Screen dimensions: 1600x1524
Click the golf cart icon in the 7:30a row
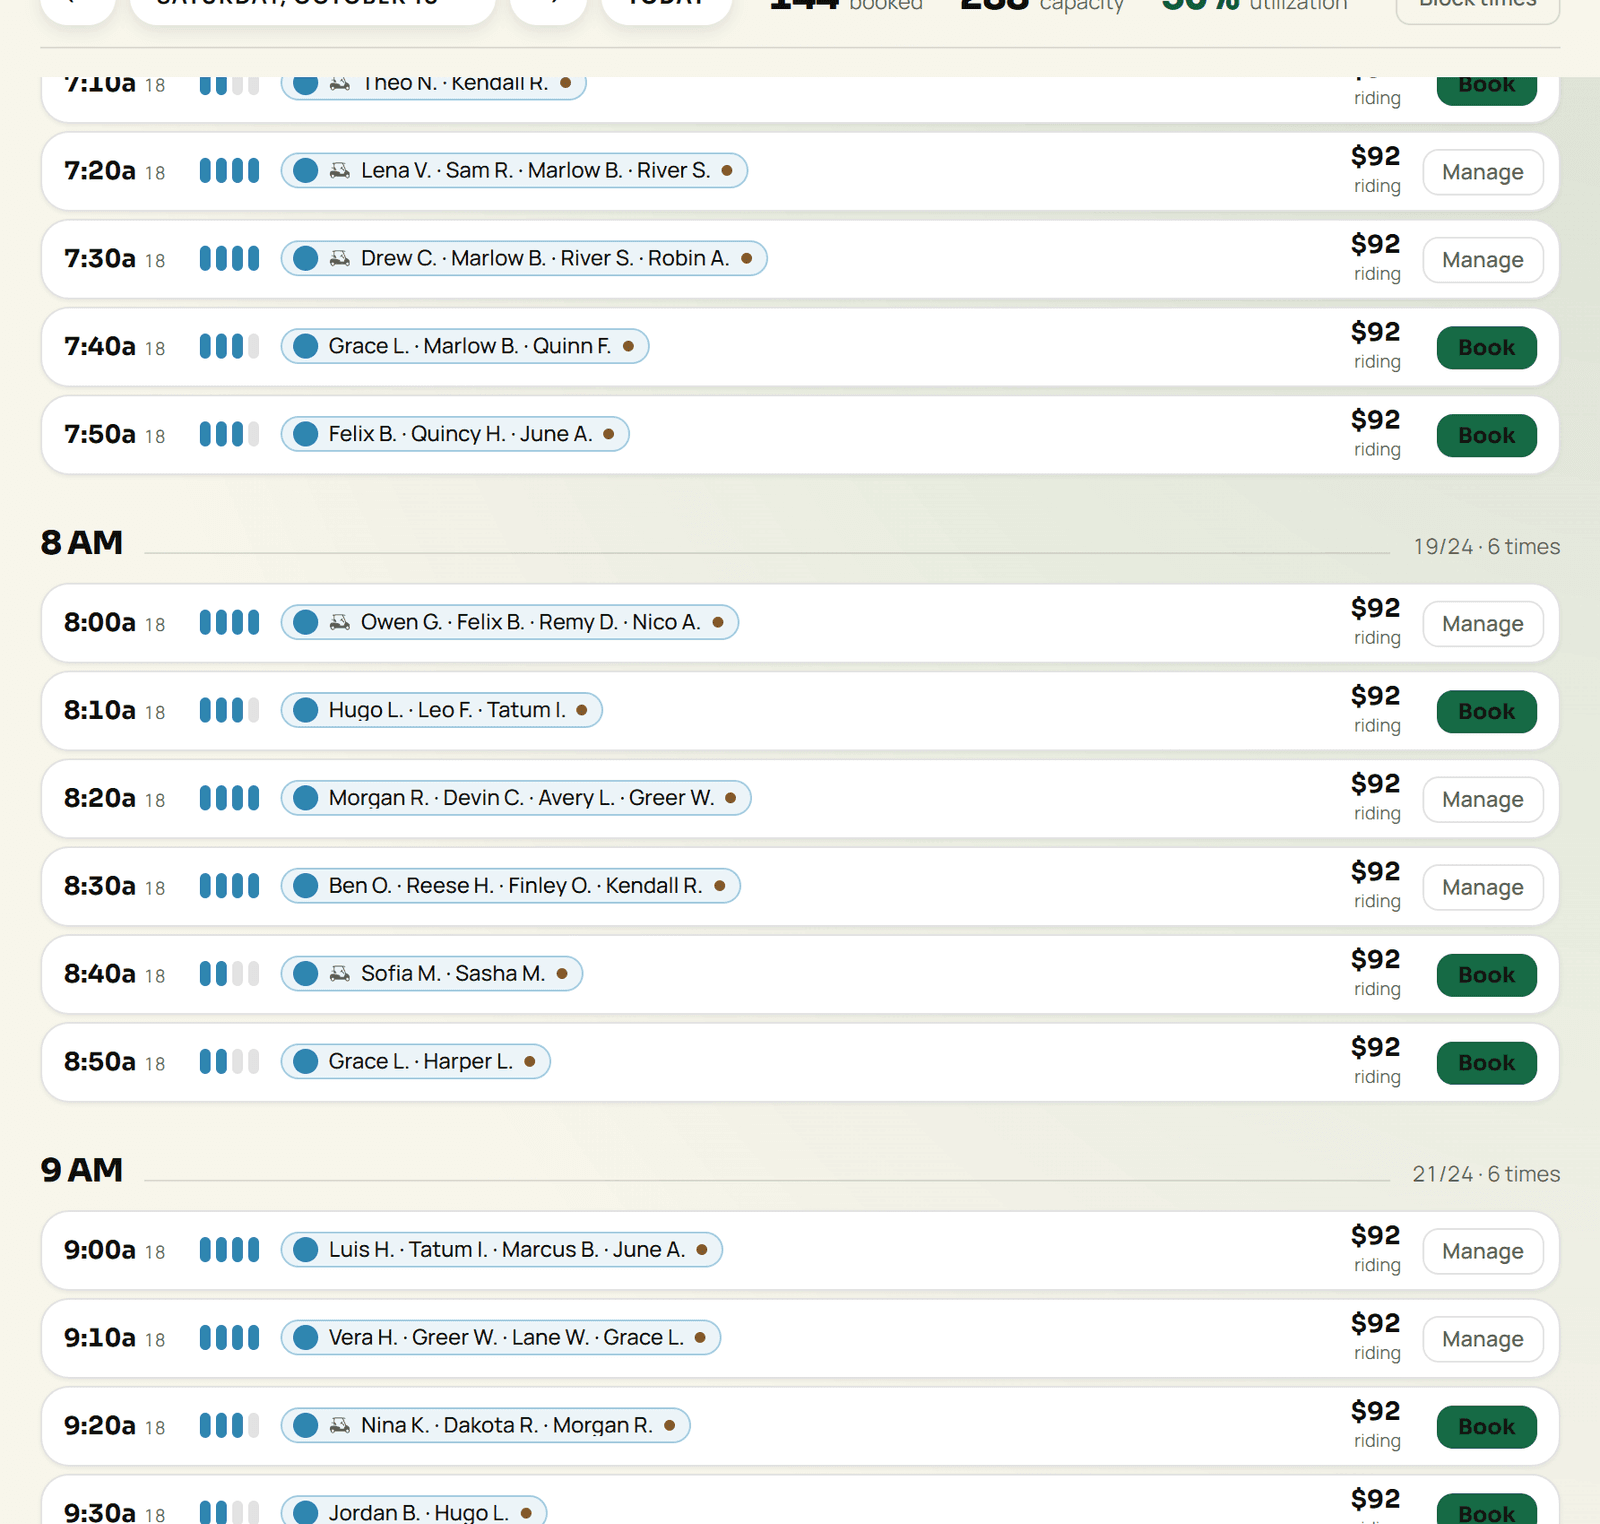point(340,258)
